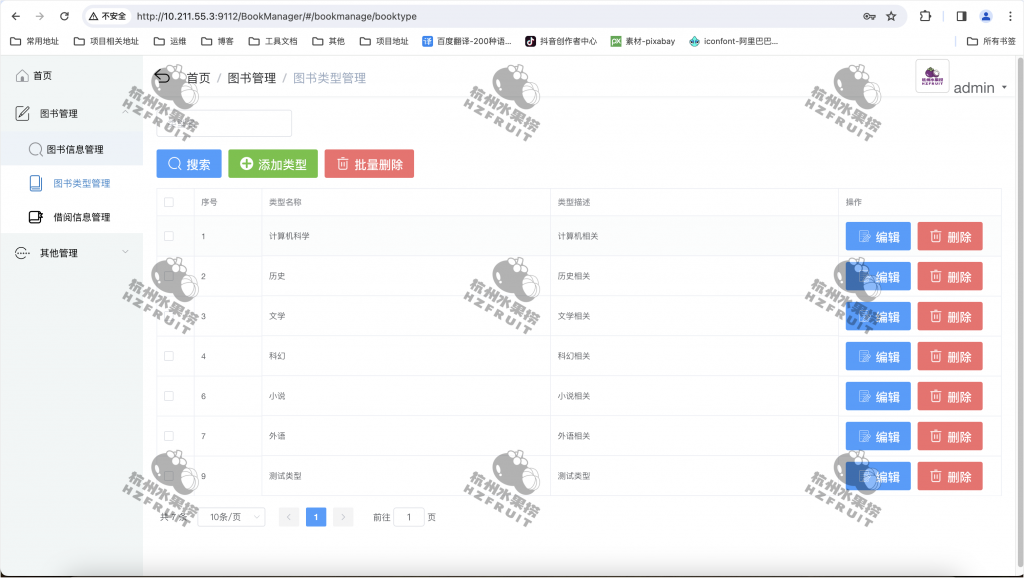1024x578 pixels.
Task: Open the 10条/页 page size dropdown
Action: click(230, 517)
